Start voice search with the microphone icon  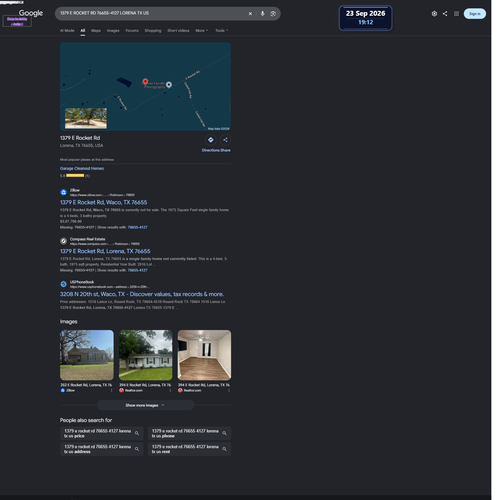[x=262, y=14]
